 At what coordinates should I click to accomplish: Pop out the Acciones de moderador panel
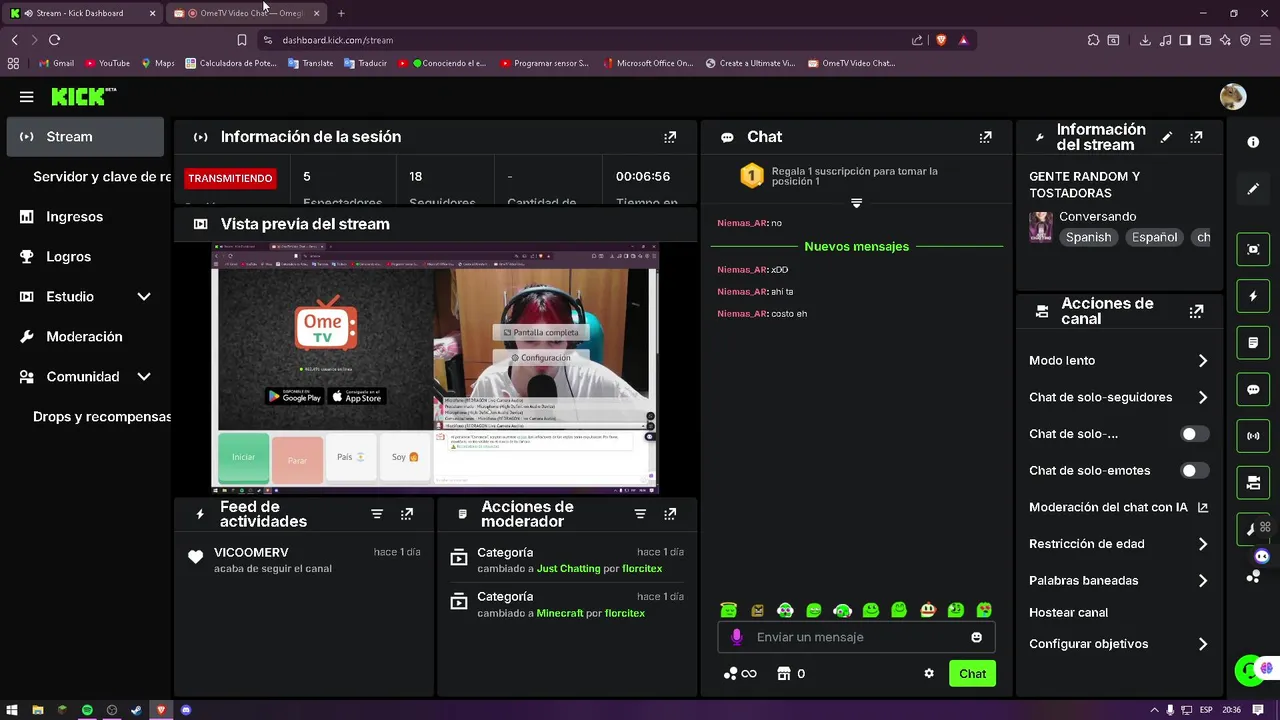pos(670,514)
